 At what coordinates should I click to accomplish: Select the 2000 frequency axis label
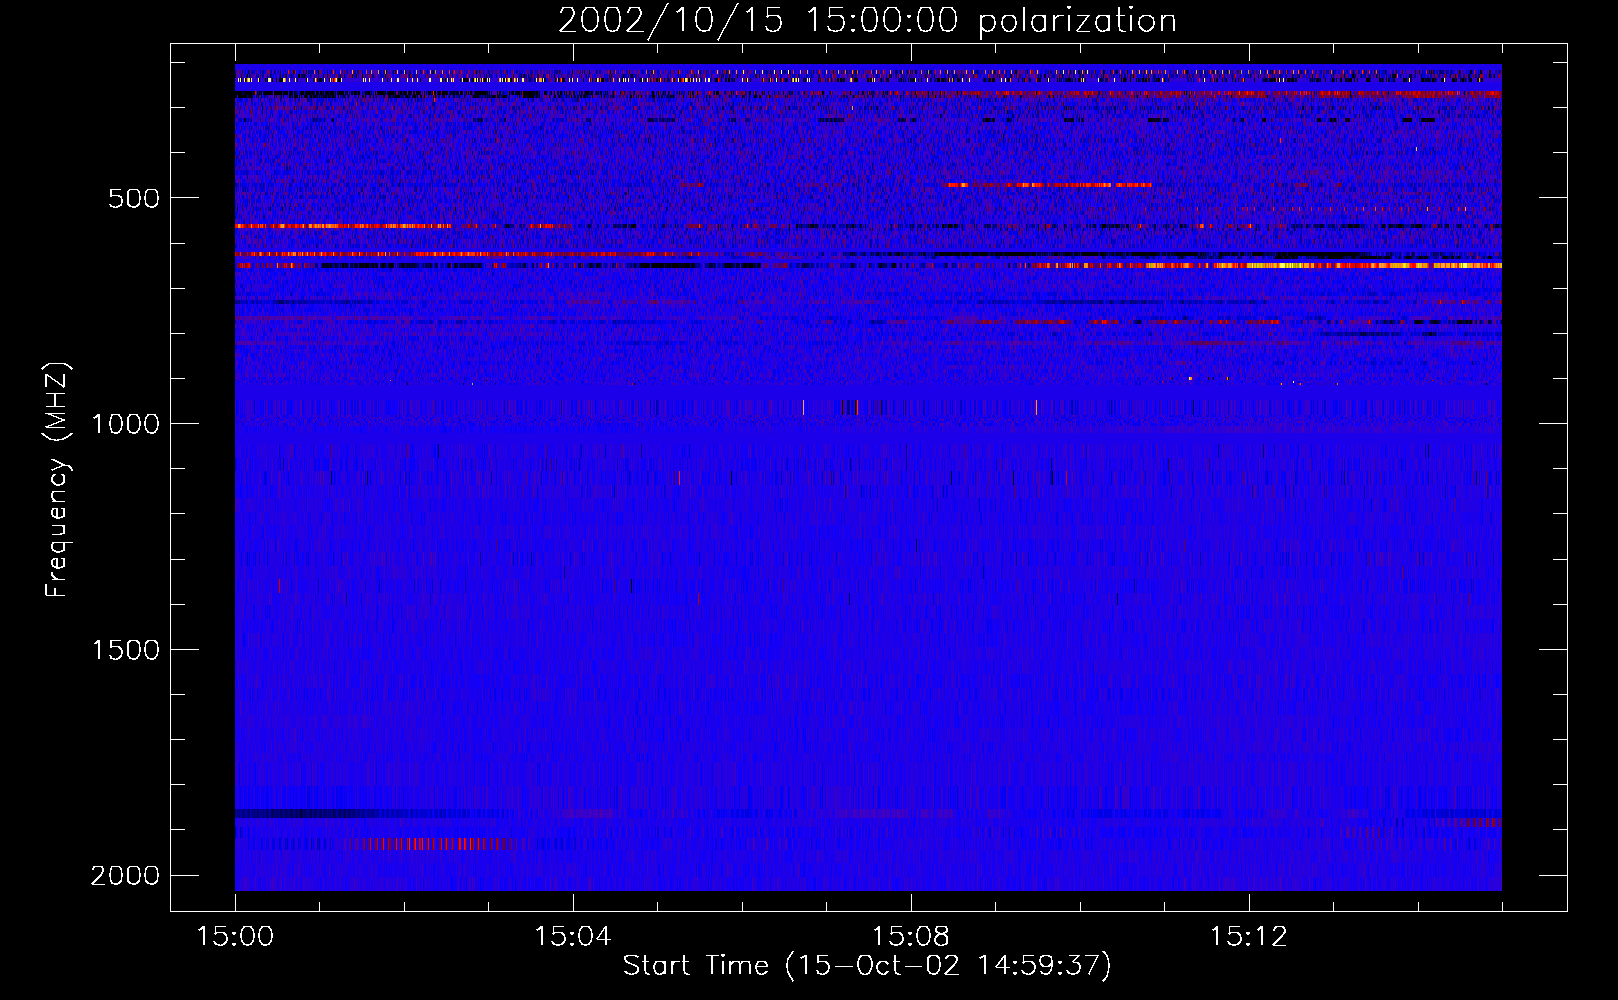125,876
